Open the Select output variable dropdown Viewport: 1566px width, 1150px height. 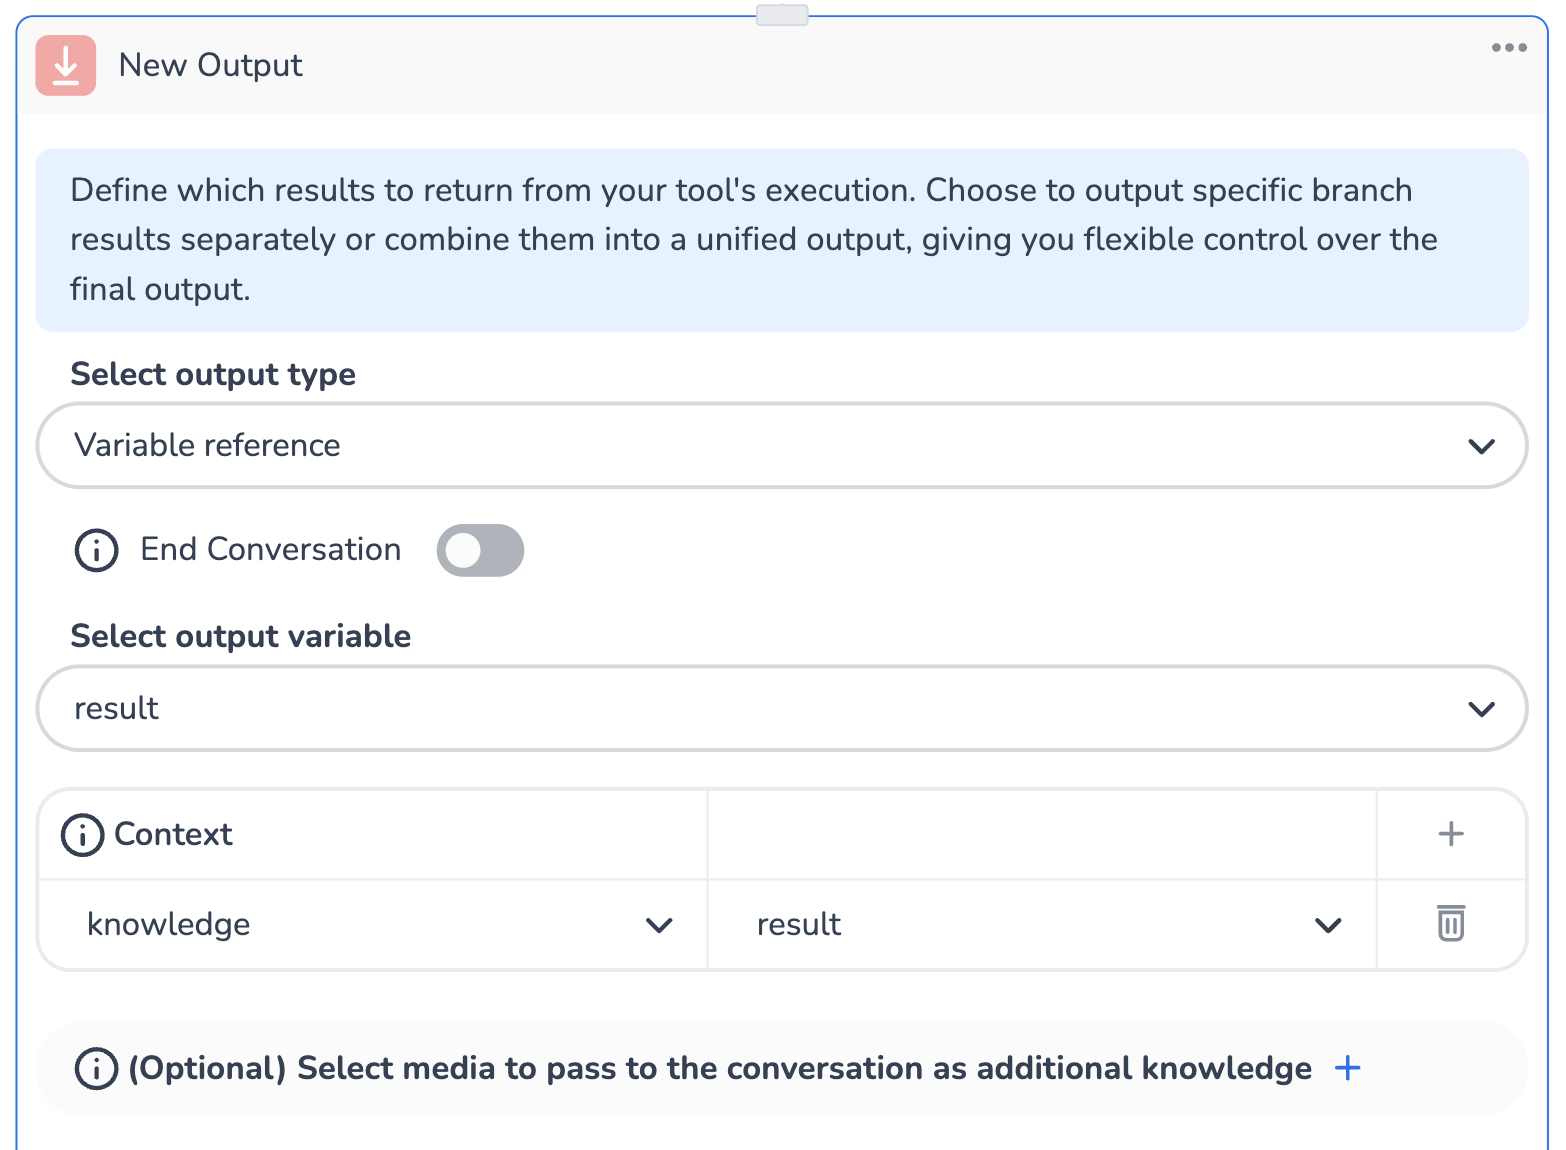point(780,708)
